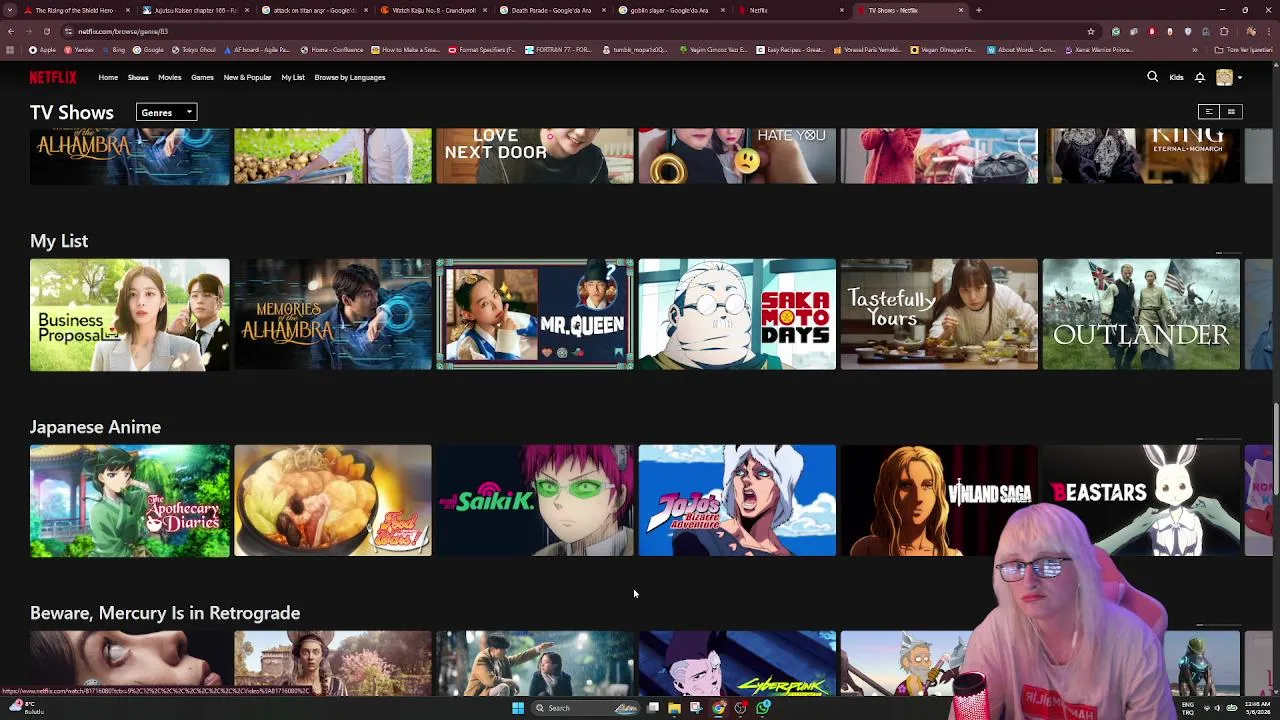This screenshot has width=1280, height=720.
Task: Reload the page with refresh icon
Action: pos(46,31)
